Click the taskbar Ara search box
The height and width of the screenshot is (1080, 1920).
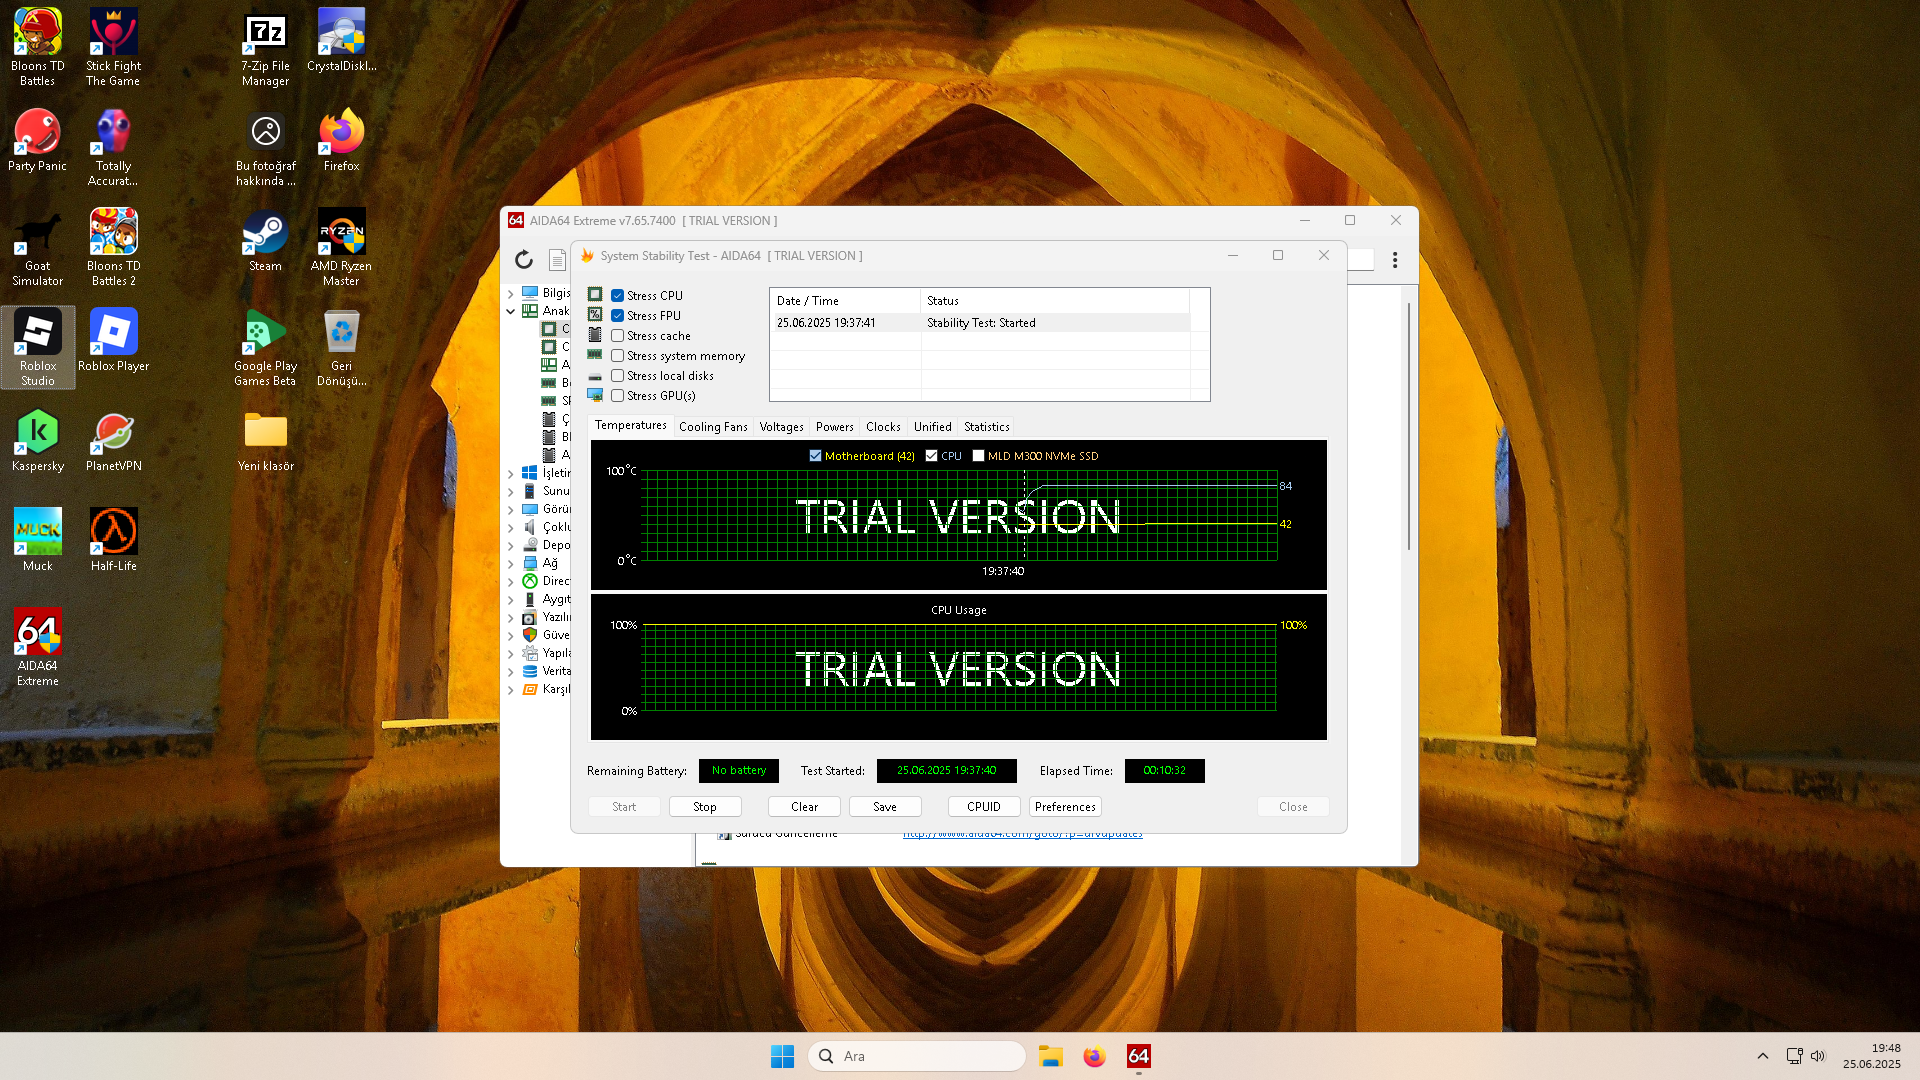point(917,1056)
